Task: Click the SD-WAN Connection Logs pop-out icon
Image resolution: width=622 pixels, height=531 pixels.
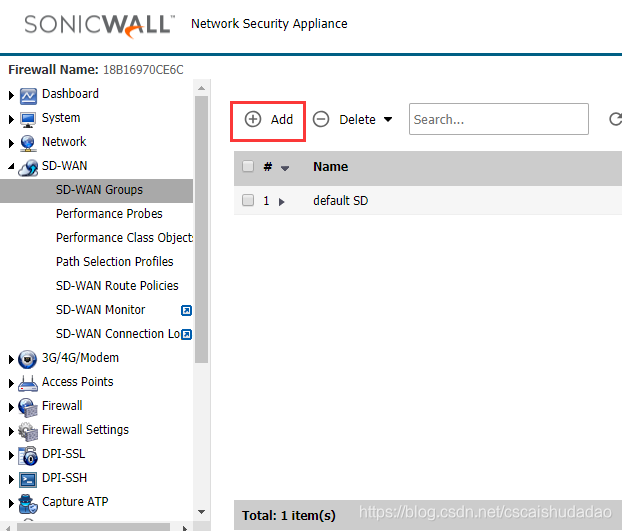Action: click(186, 334)
